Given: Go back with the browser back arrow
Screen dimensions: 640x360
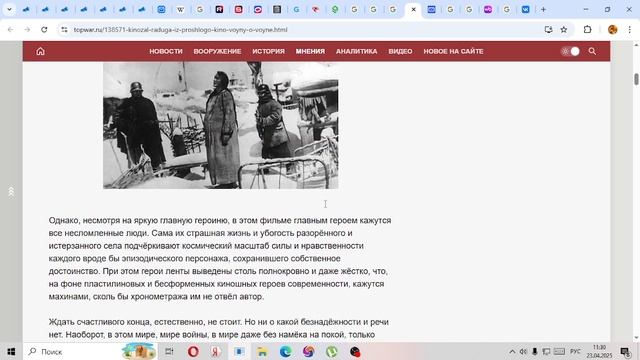Looking at the screenshot, I should [x=11, y=29].
